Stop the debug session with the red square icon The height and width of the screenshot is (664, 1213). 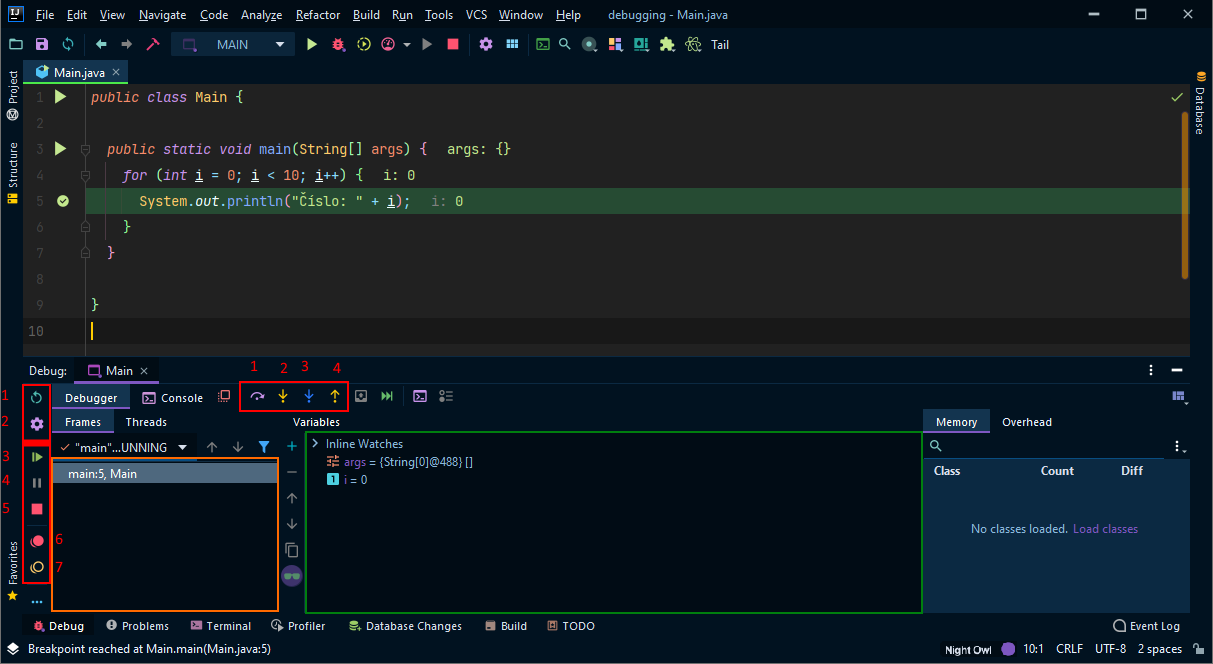click(x=36, y=509)
